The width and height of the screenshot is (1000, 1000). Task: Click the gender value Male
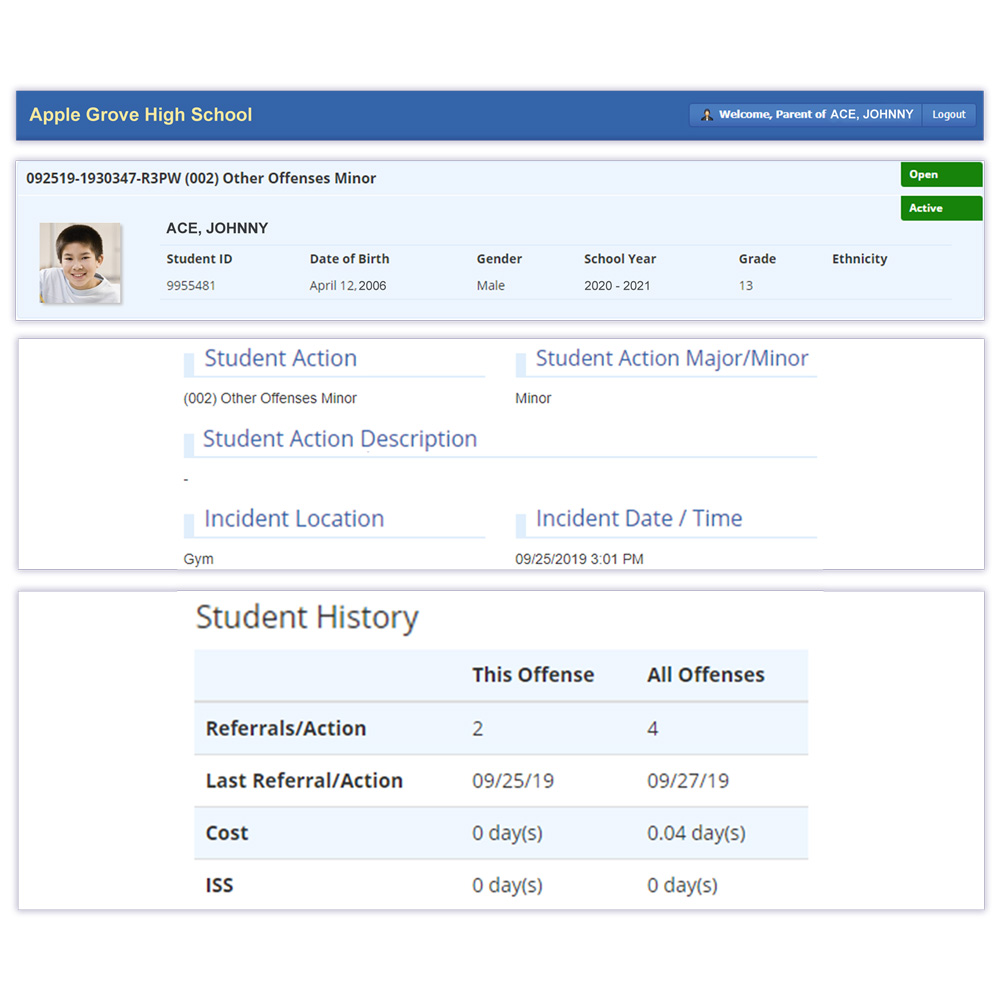[490, 286]
